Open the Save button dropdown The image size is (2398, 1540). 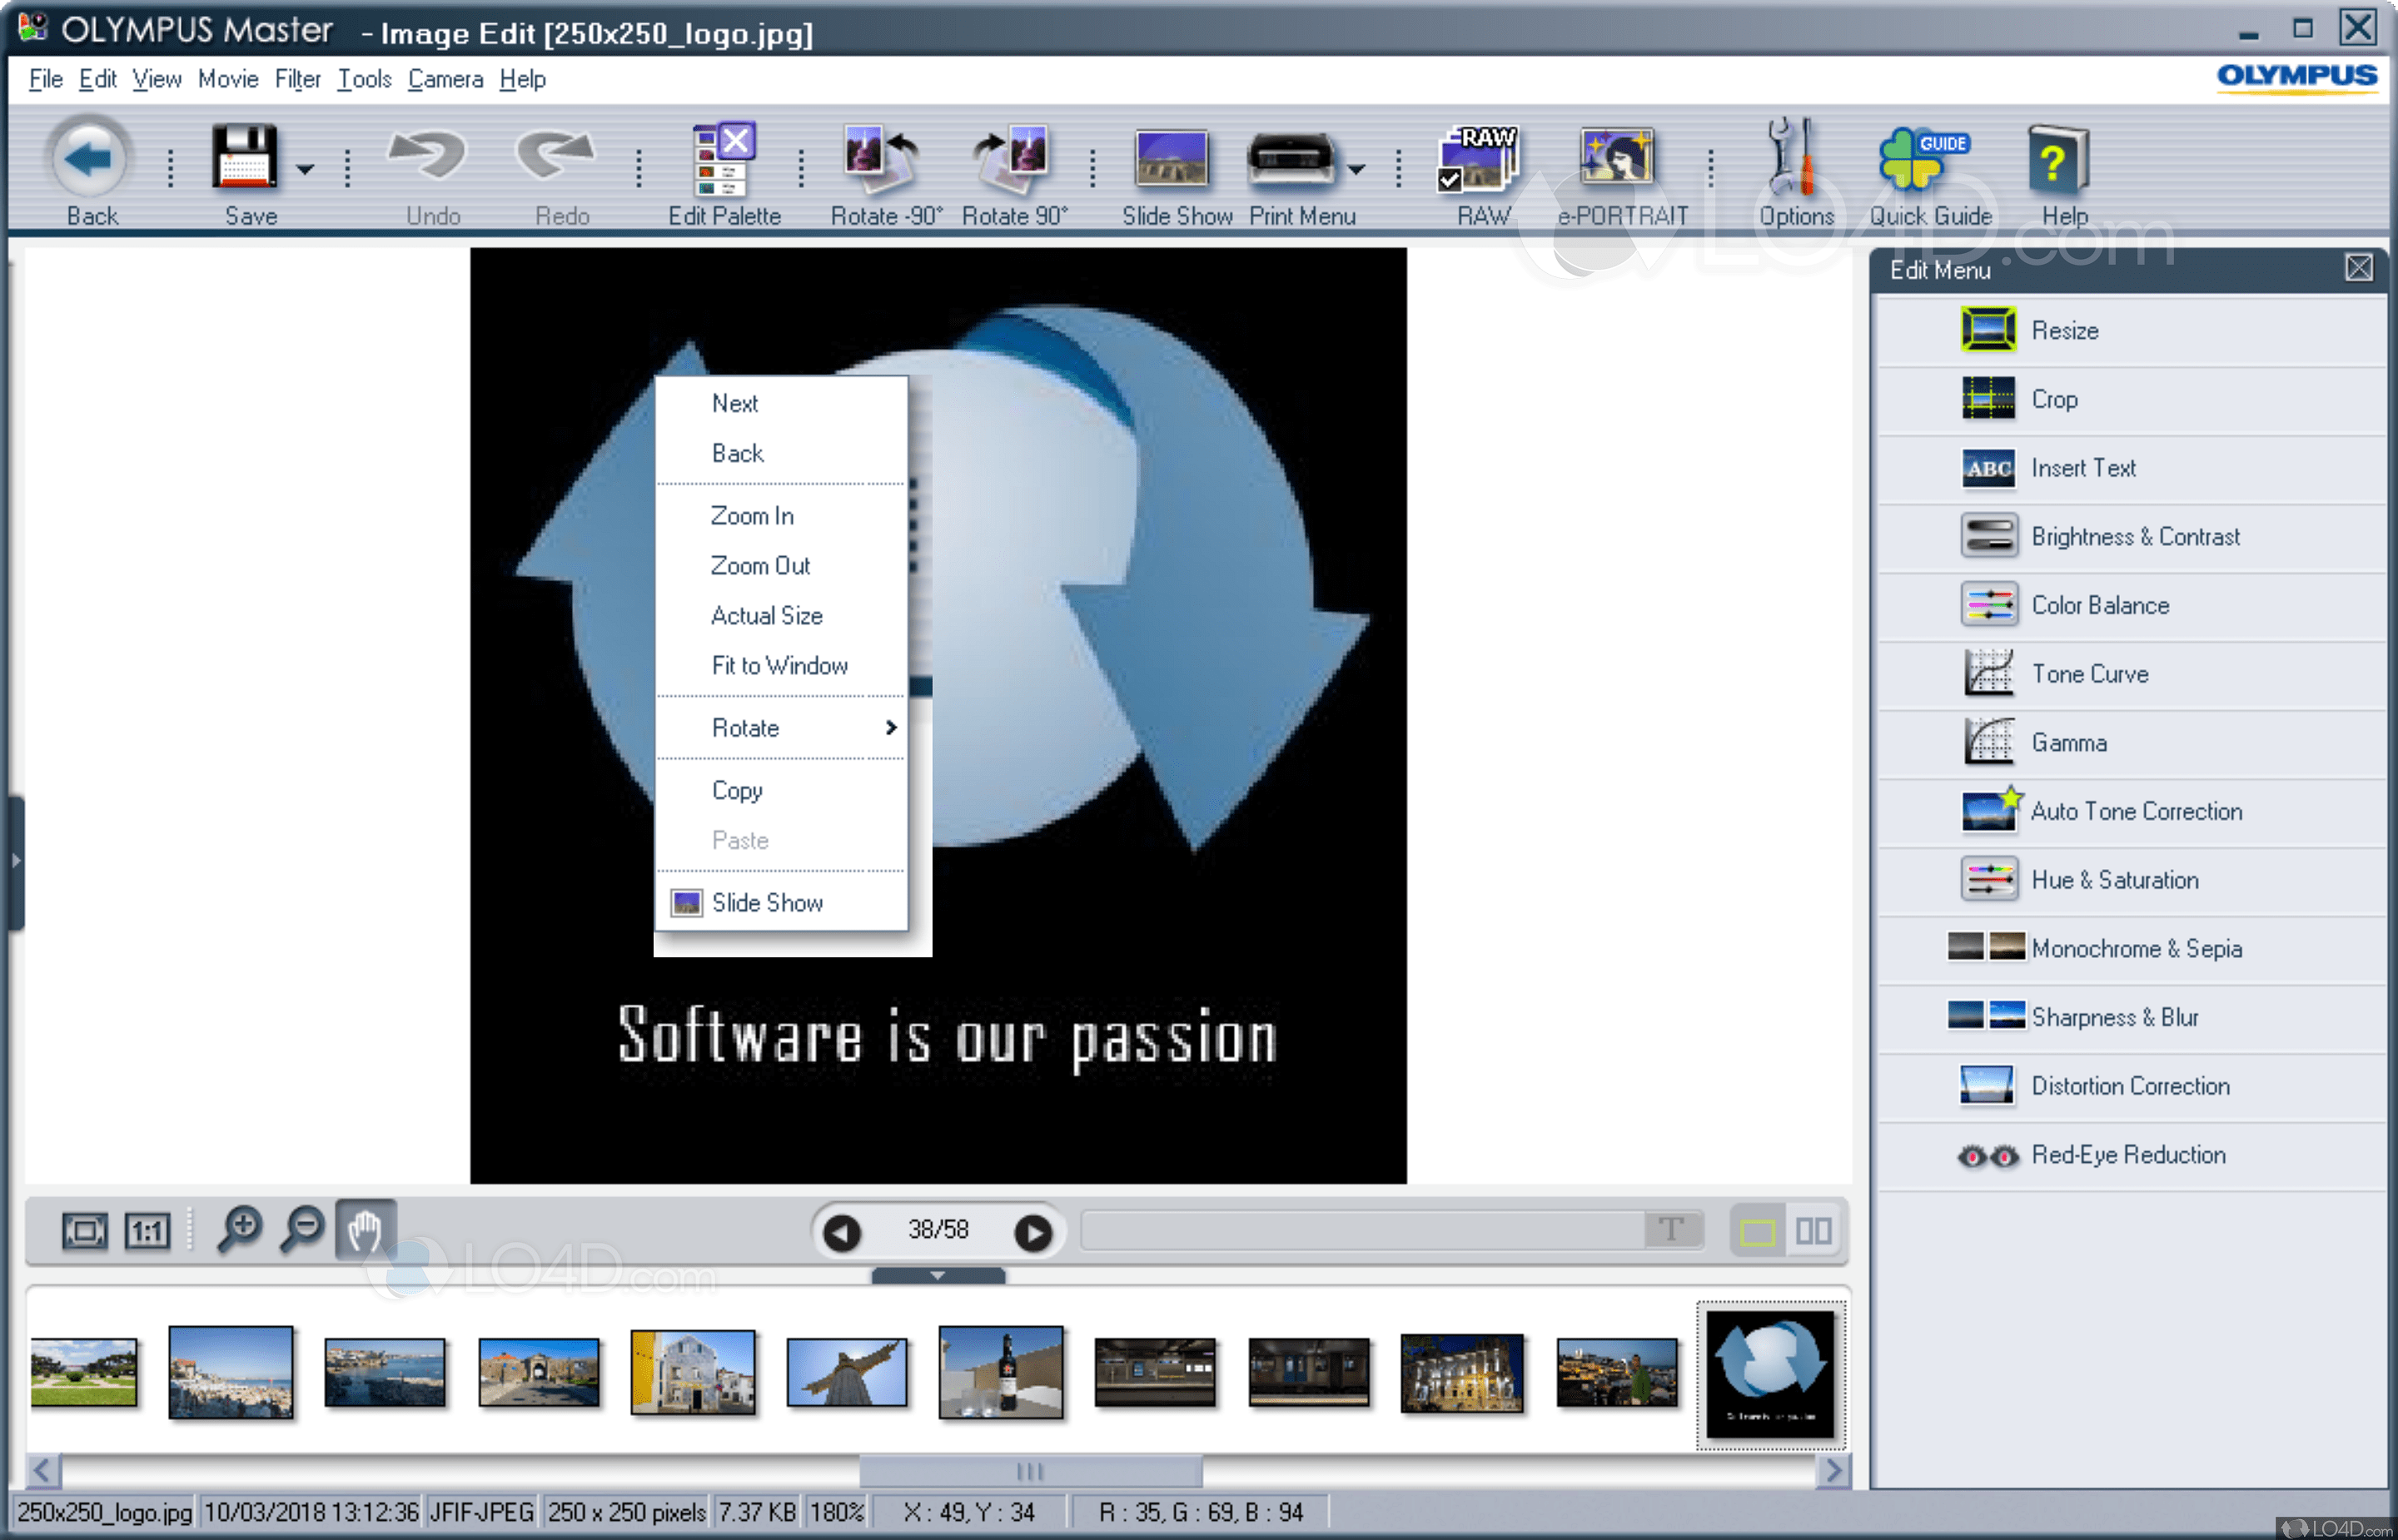coord(303,170)
